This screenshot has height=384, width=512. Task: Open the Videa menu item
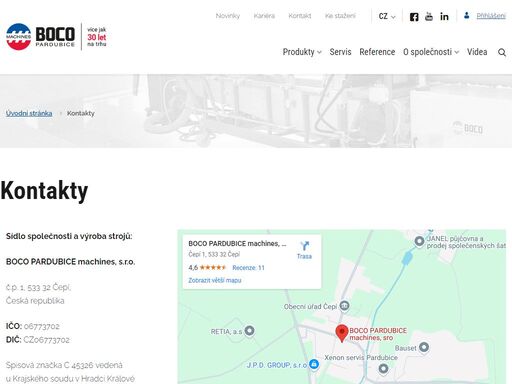point(477,52)
